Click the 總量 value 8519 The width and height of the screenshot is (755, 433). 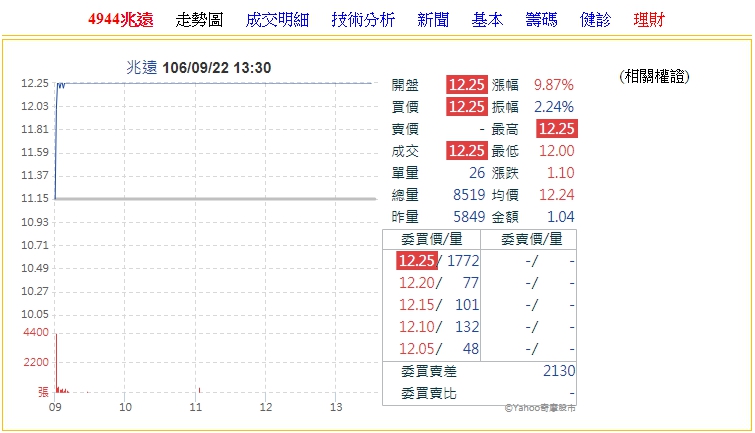pyautogui.click(x=469, y=195)
